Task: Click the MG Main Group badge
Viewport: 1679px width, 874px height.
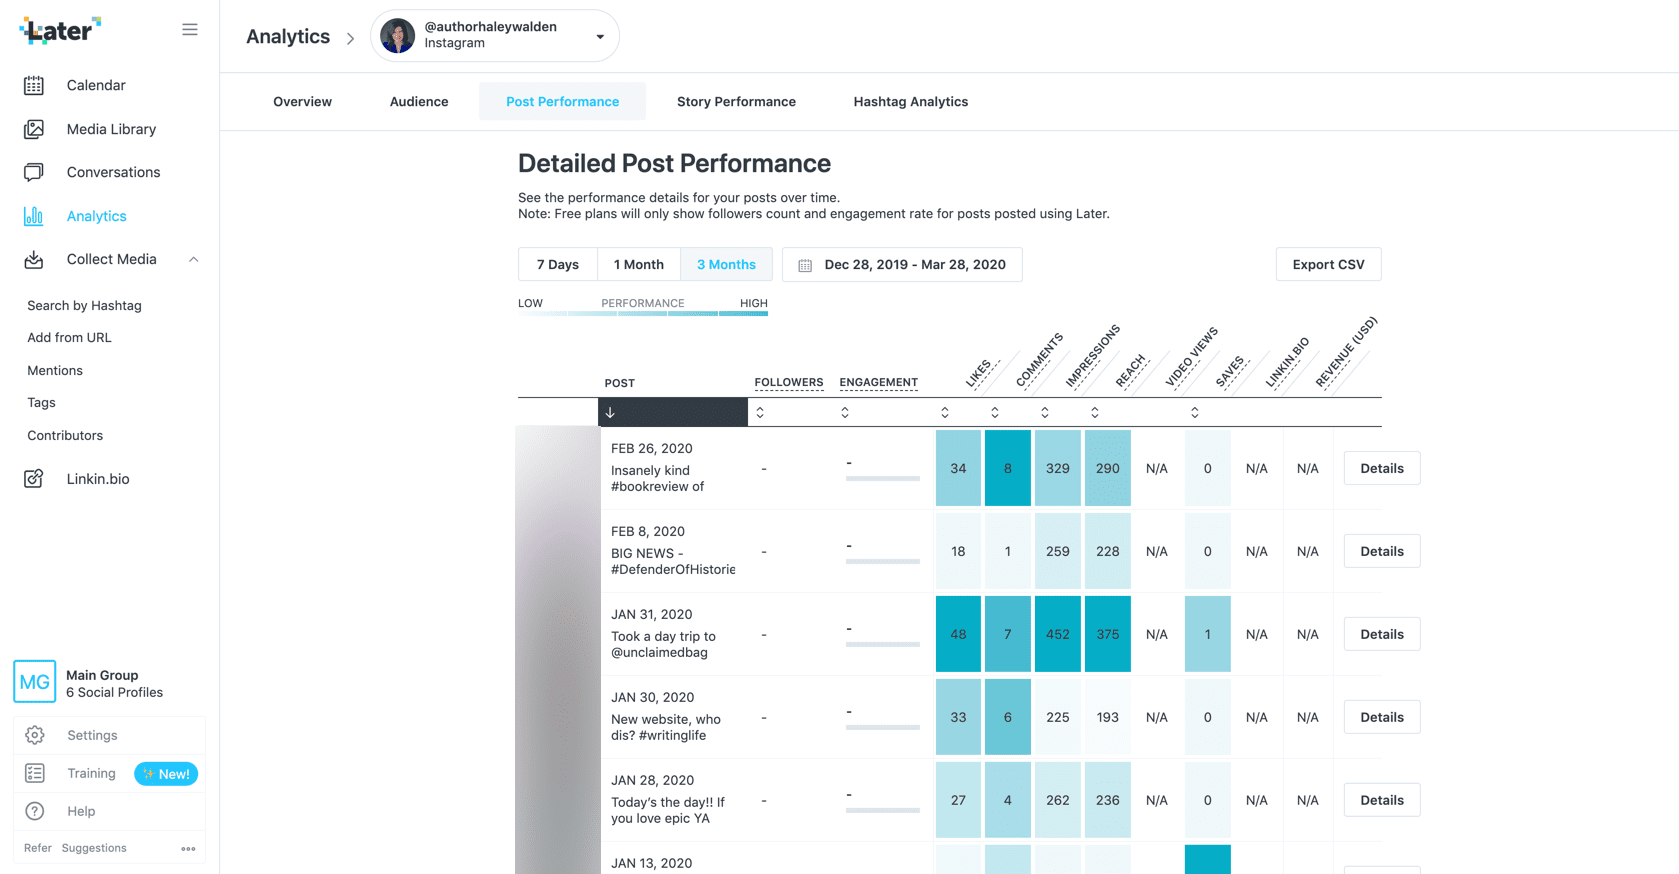Action: tap(35, 682)
